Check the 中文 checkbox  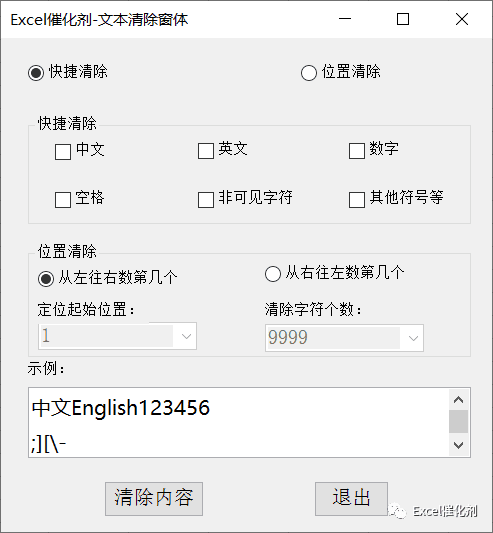coord(63,152)
